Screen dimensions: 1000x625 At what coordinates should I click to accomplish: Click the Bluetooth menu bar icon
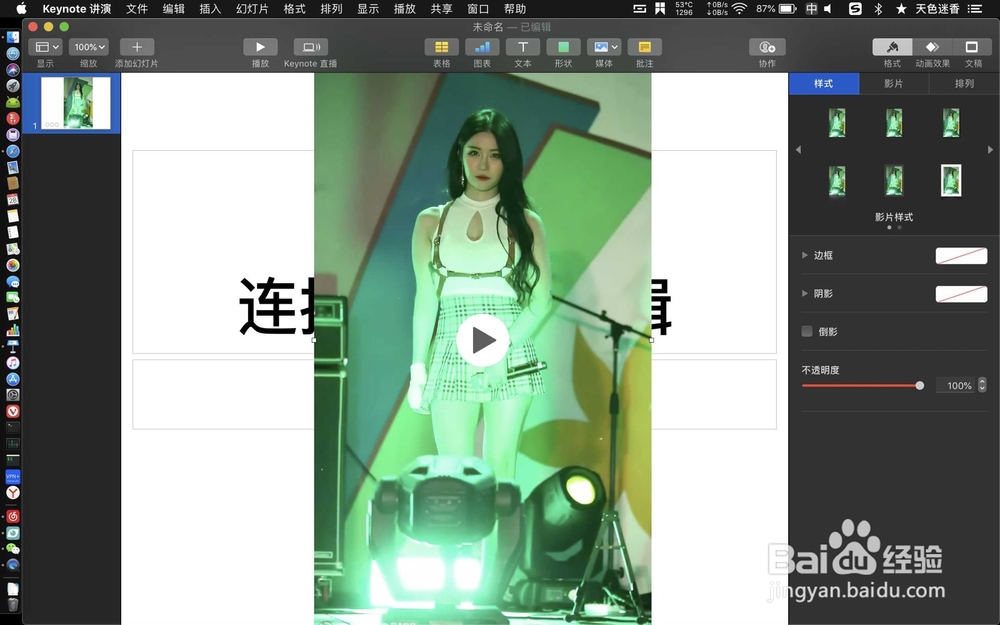(x=878, y=9)
